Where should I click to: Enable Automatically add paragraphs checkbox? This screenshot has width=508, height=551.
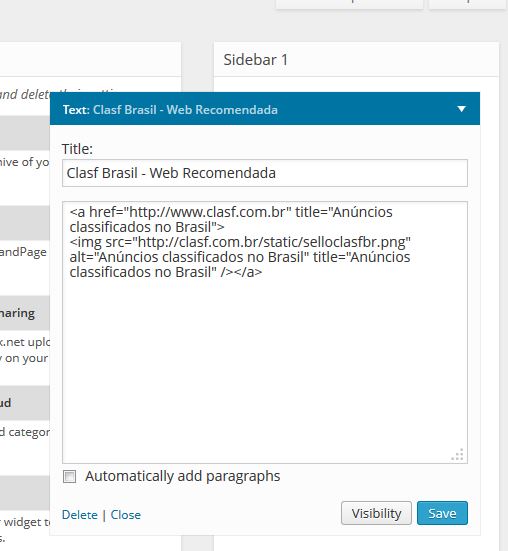[69, 477]
